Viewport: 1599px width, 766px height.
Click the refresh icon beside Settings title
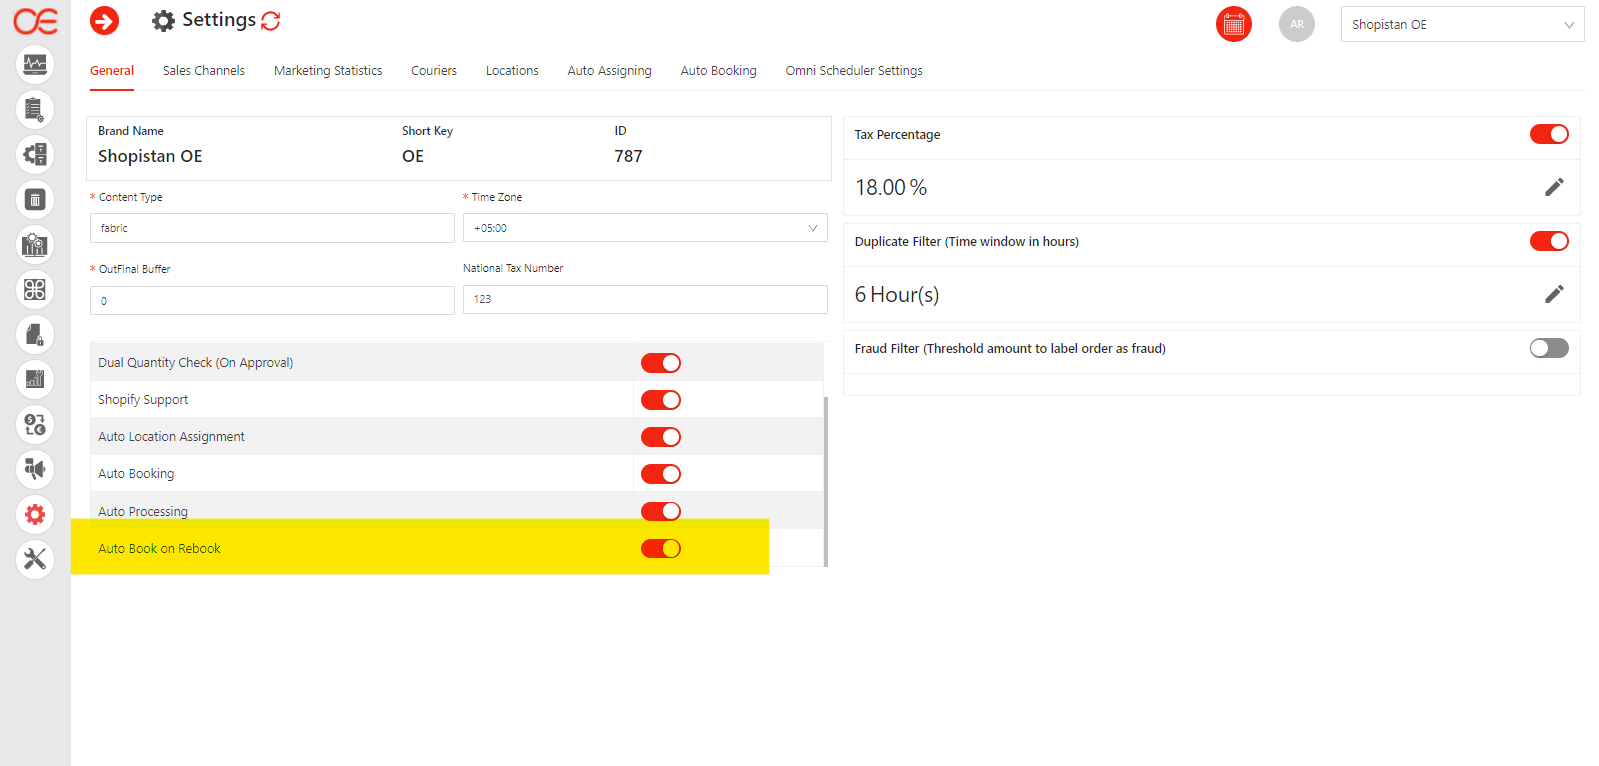271,21
